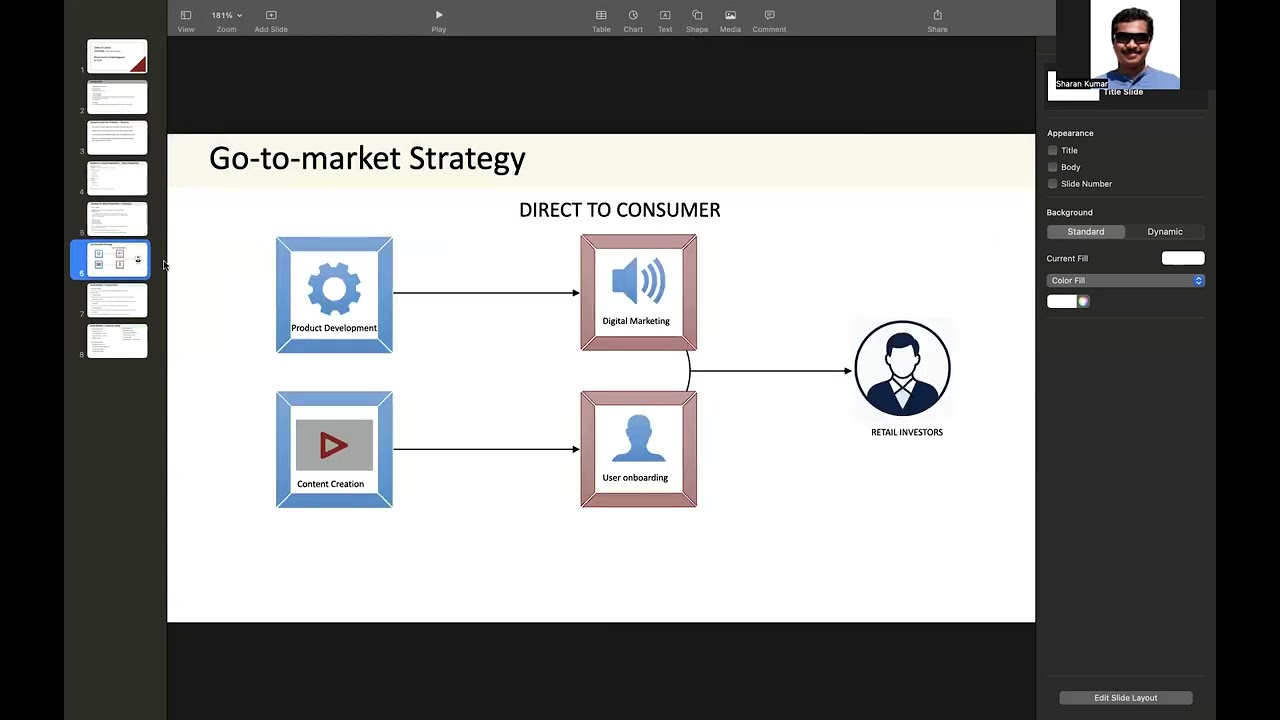1280x720 pixels.
Task: Click Sharan Kumar's video call tile
Action: point(1135,45)
